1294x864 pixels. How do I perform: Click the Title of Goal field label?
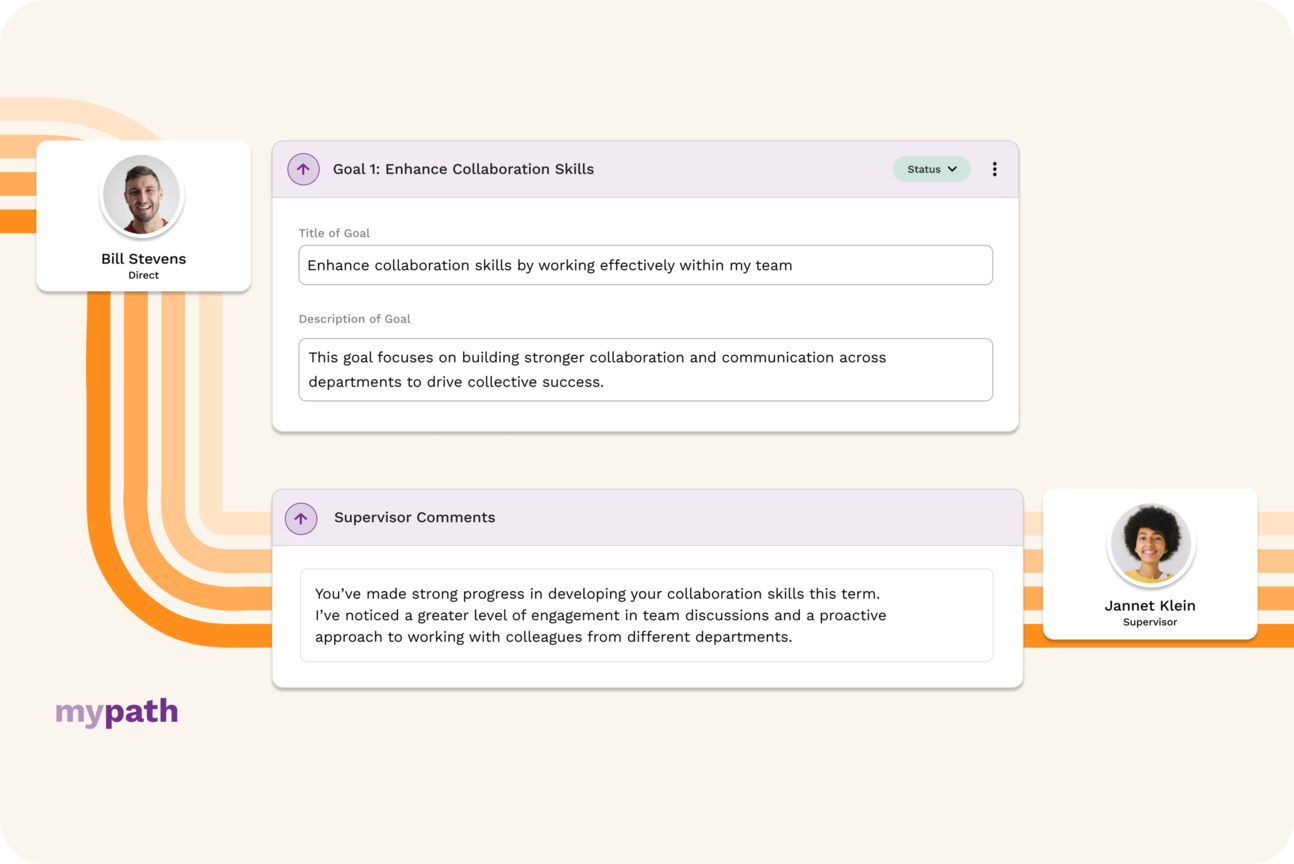tap(334, 233)
